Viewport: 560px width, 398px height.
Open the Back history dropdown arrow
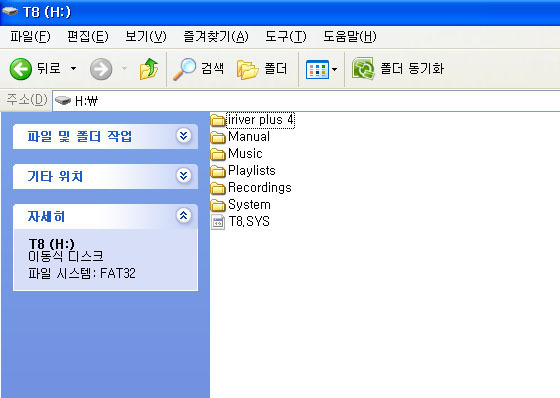coord(73,68)
